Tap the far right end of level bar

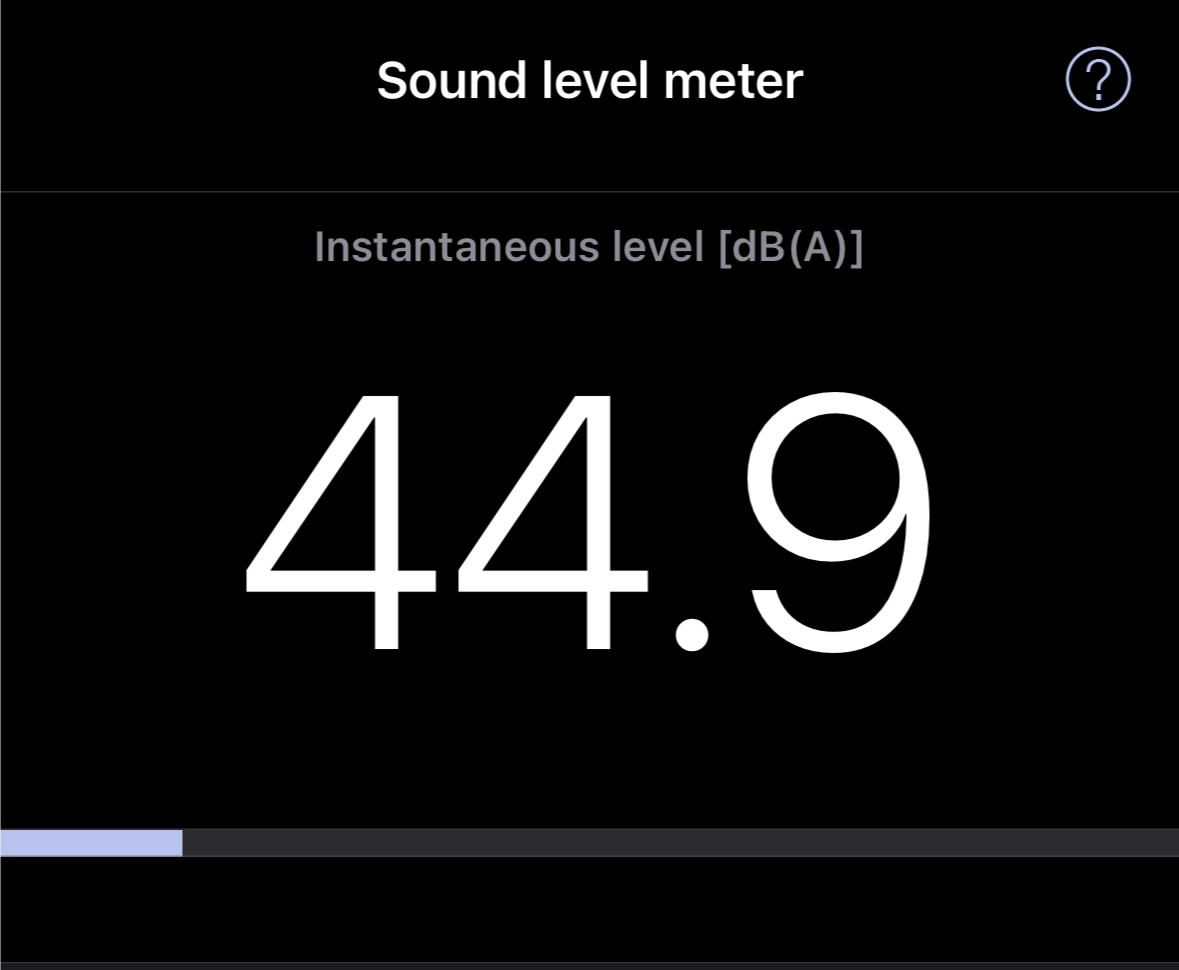tap(1170, 842)
